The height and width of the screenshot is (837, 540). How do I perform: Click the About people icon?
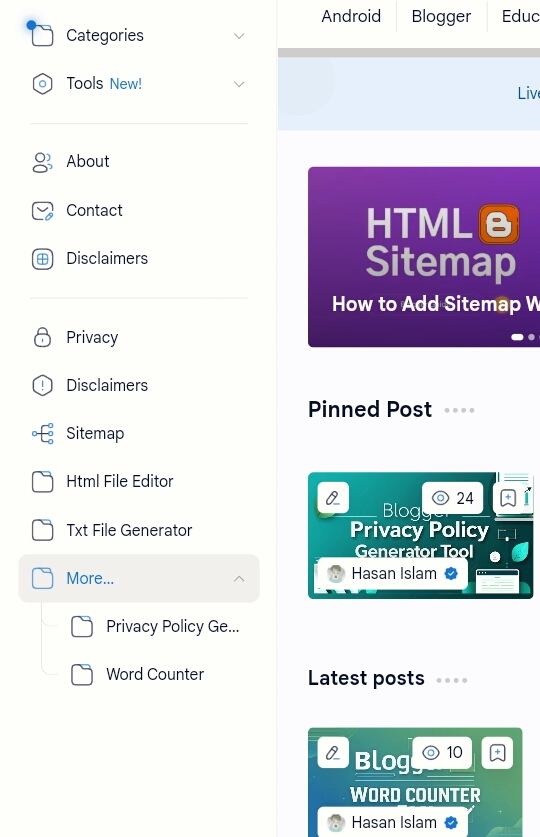tap(42, 162)
